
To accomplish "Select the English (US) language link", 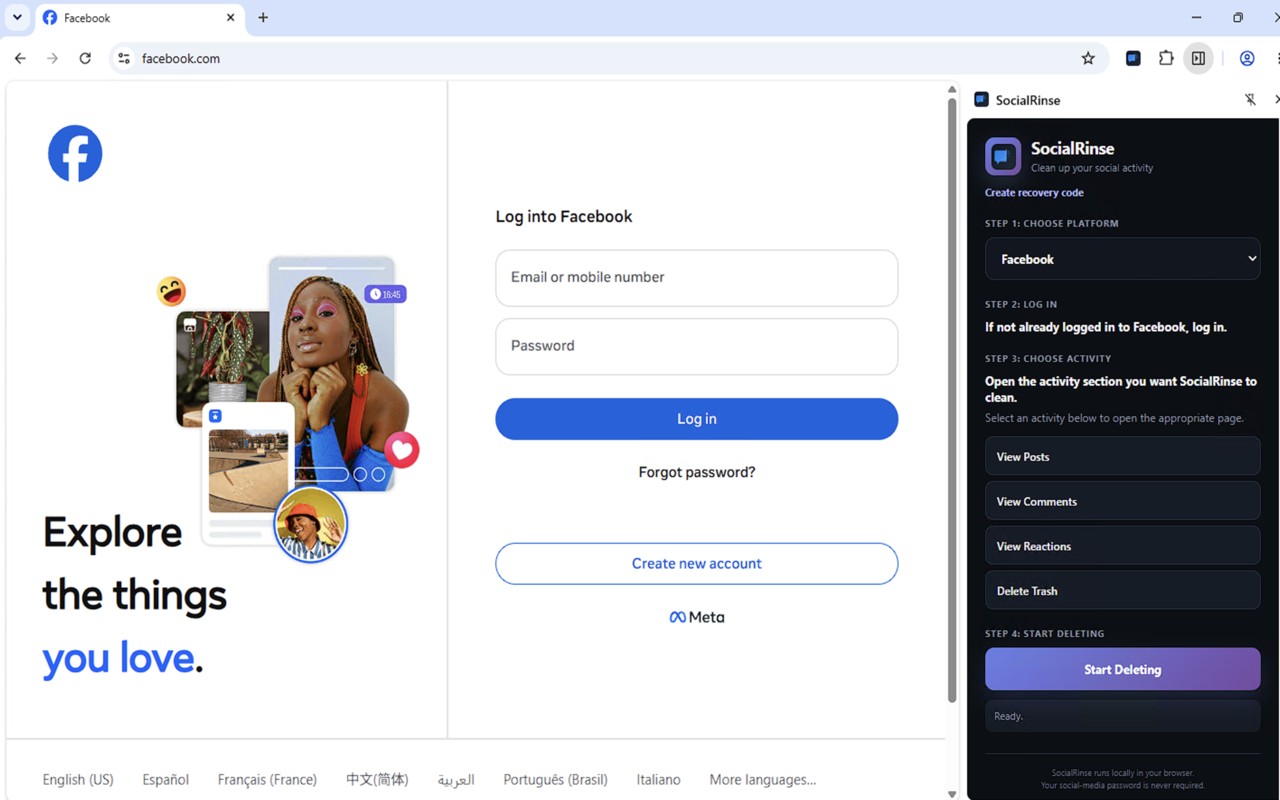I will pos(78,779).
